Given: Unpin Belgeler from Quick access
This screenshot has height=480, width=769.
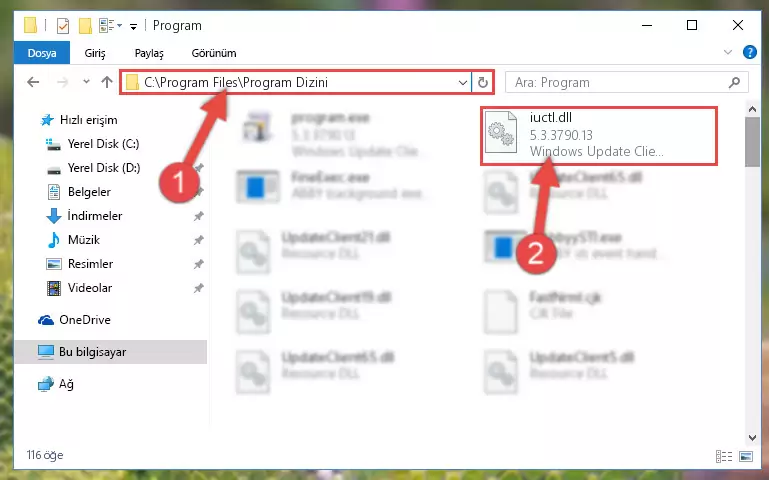Looking at the screenshot, I should [x=198, y=192].
